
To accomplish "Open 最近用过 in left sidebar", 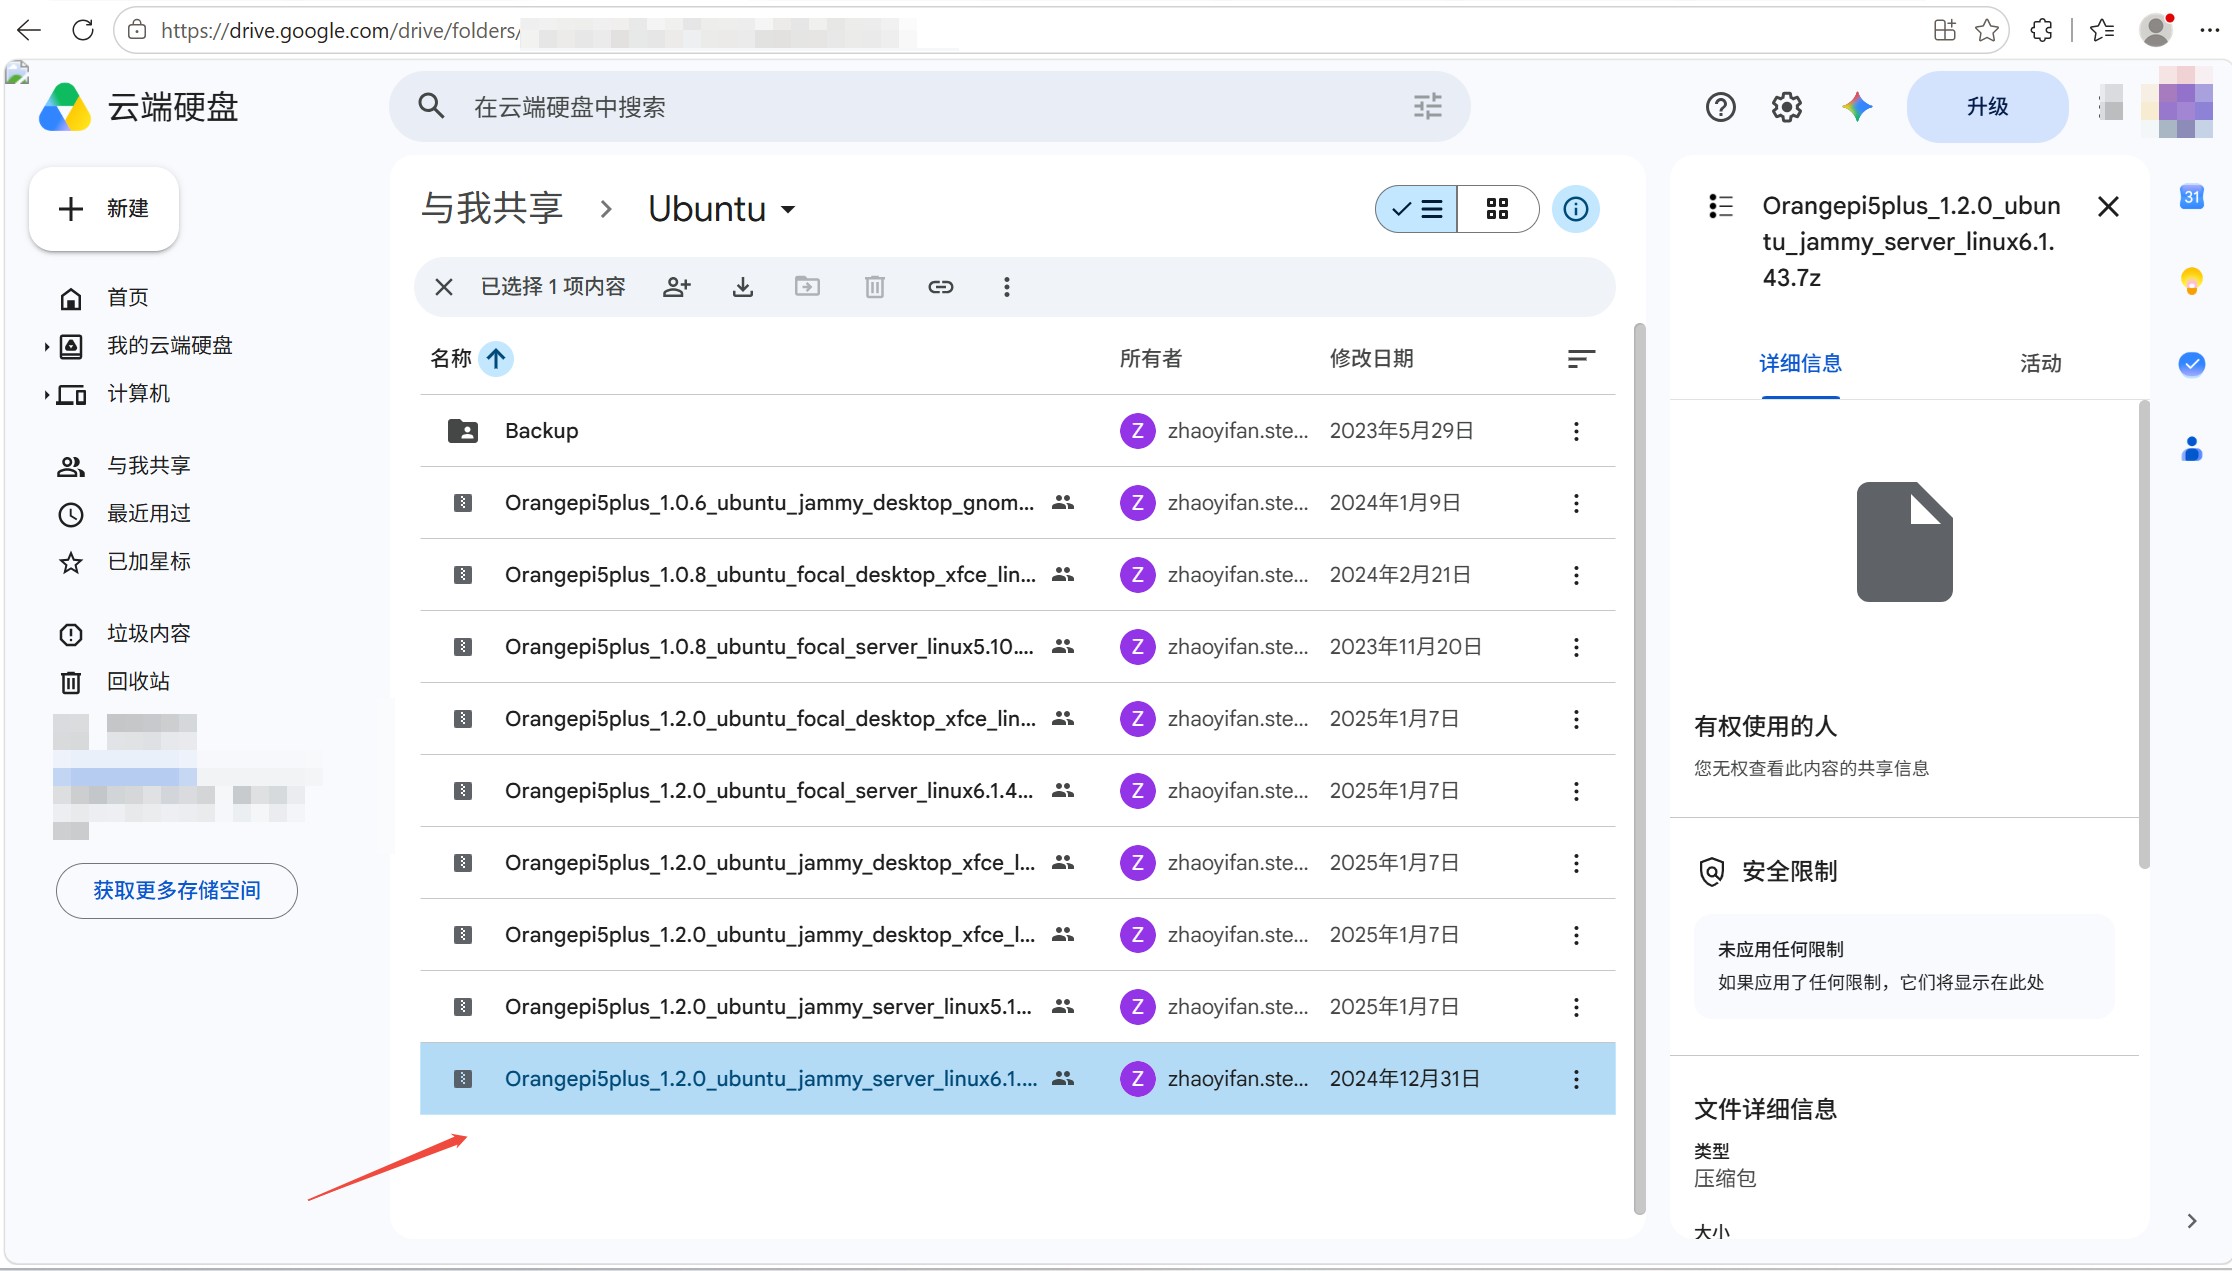I will pos(149,513).
